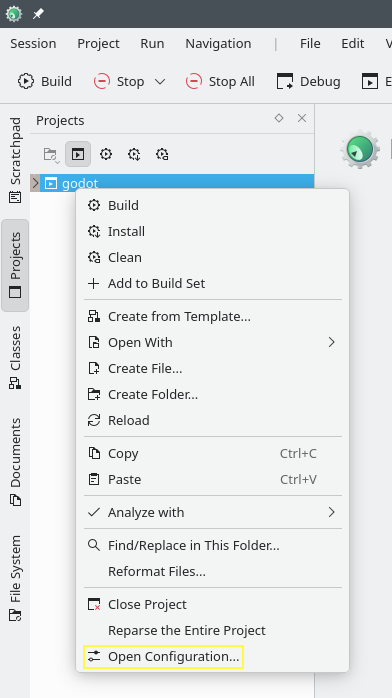Open the Scratchpad side panel
Image resolution: width=392 pixels, height=698 pixels.
pyautogui.click(x=15, y=160)
